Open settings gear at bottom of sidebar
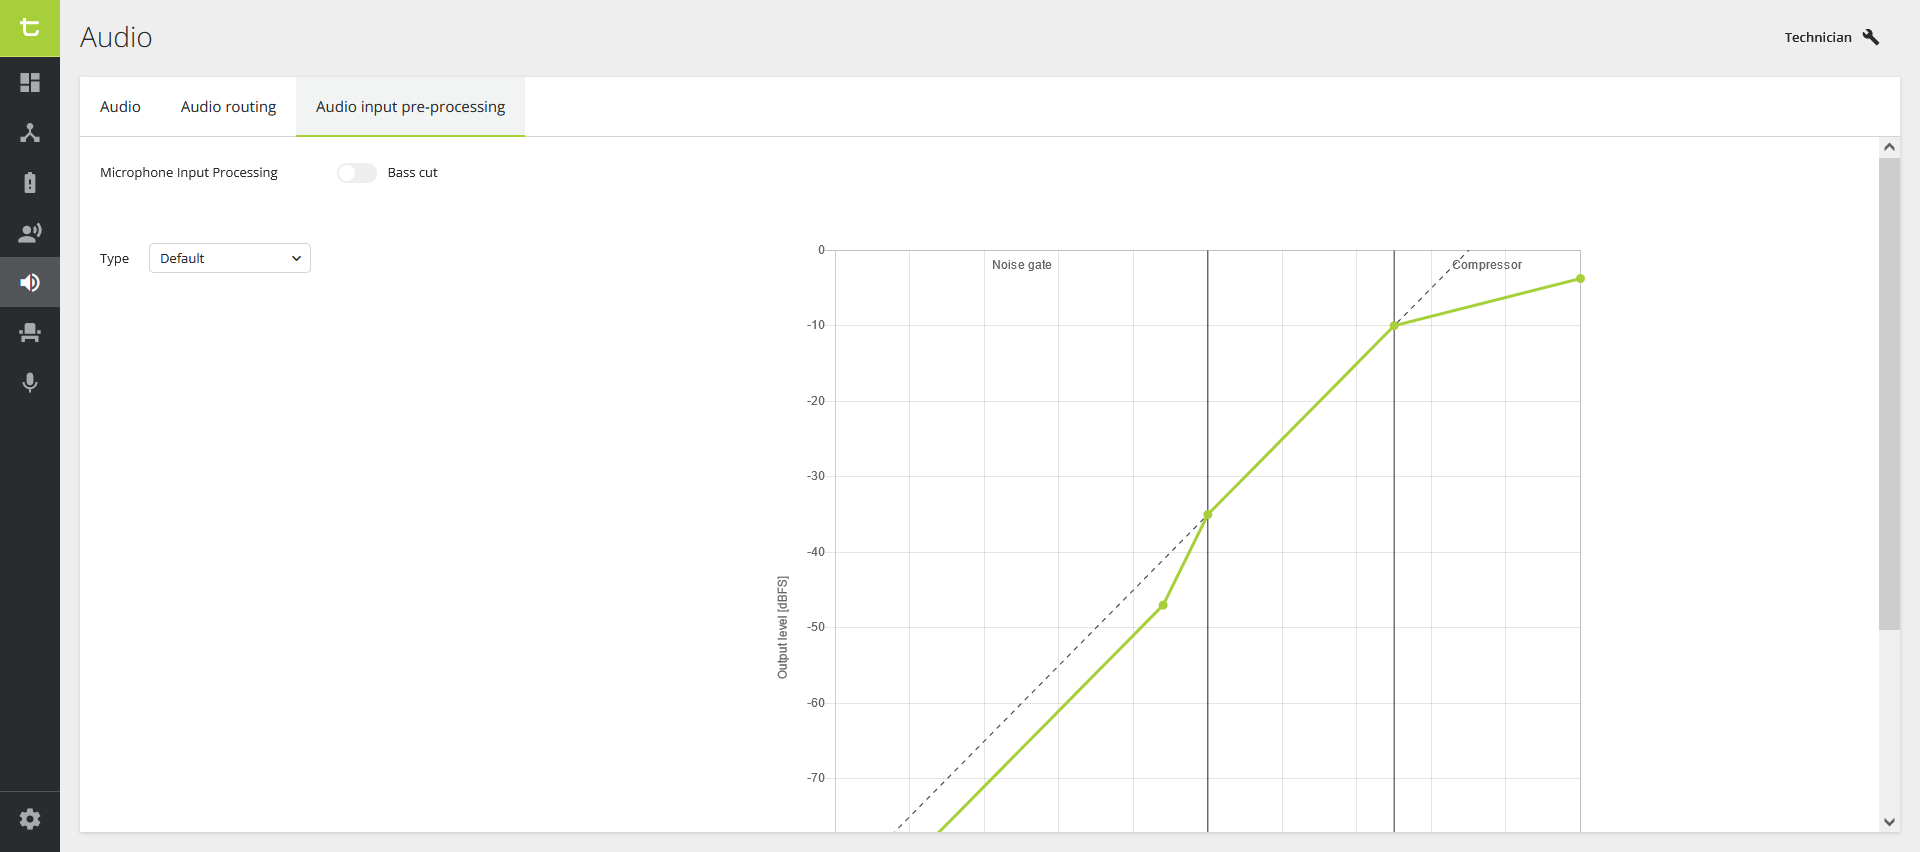This screenshot has height=852, width=1920. (x=30, y=819)
